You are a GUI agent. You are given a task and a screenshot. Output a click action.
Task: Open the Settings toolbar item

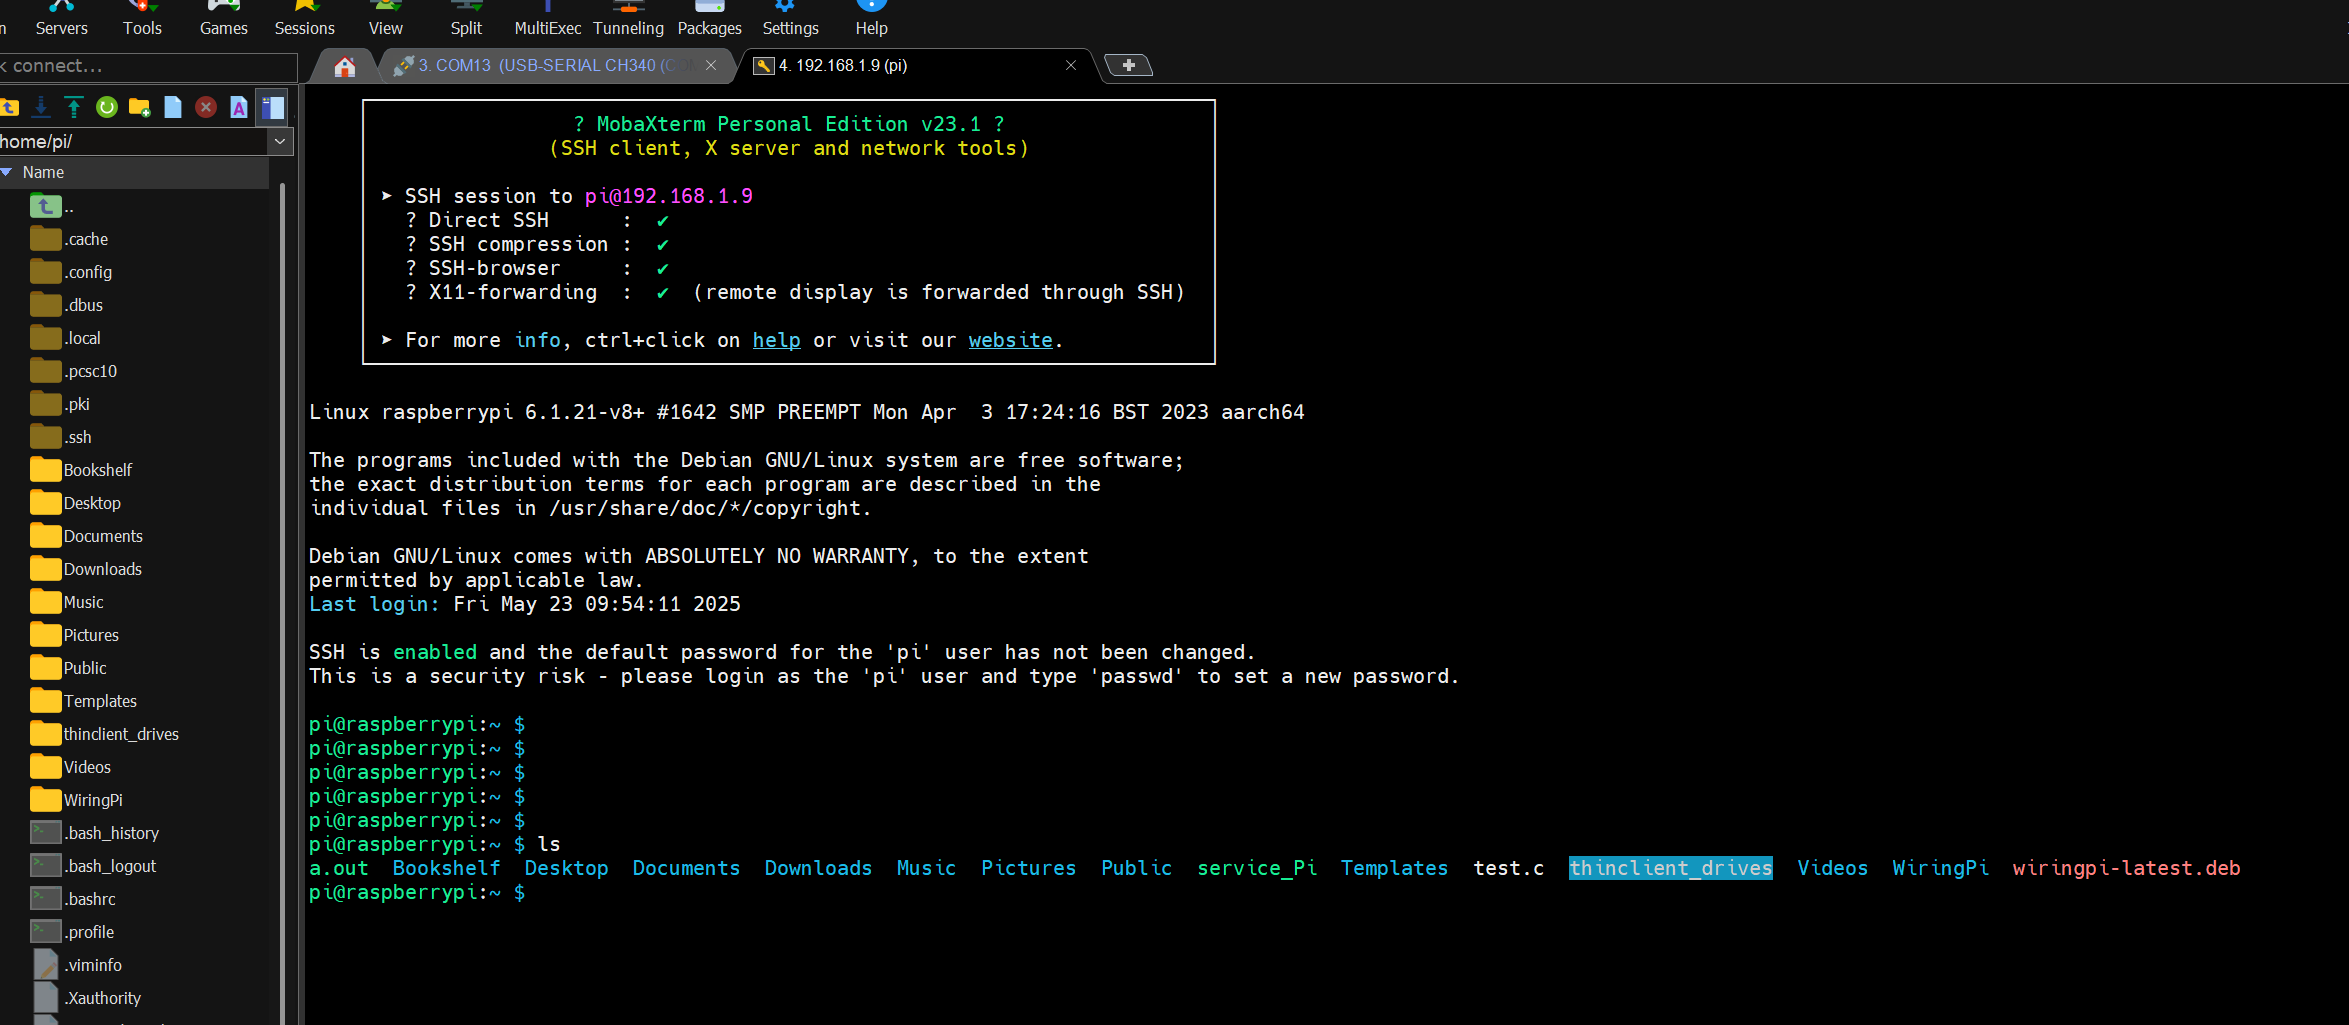pyautogui.click(x=790, y=19)
